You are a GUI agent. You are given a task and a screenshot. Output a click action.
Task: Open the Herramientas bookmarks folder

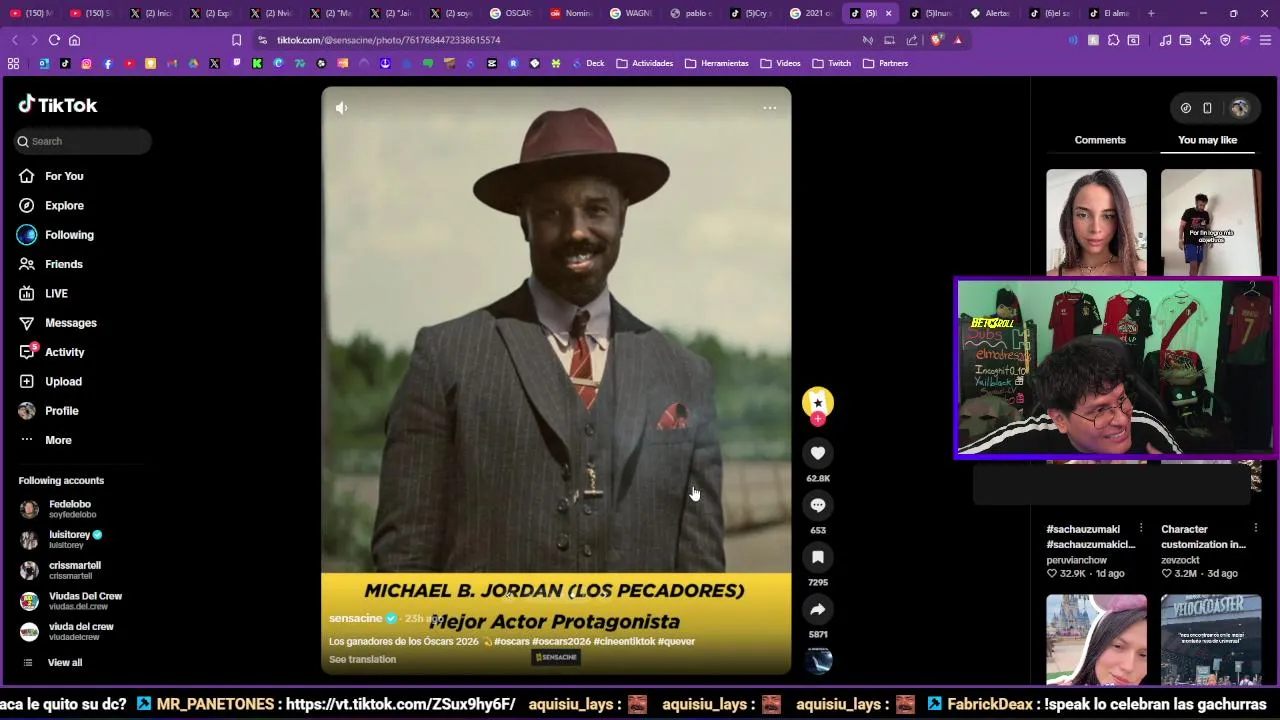pos(717,63)
